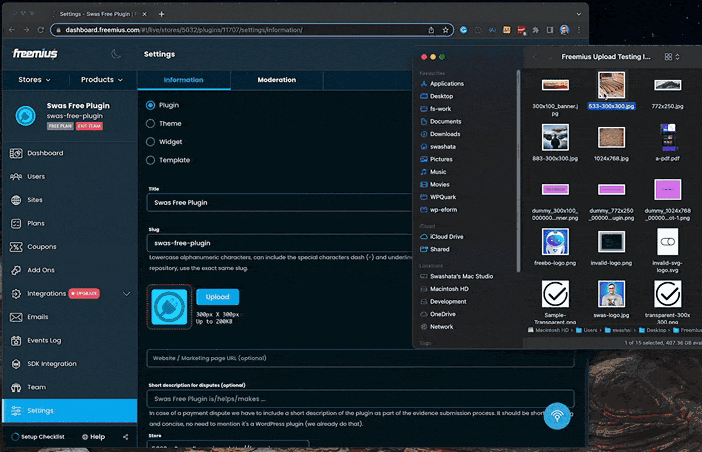The height and width of the screenshot is (452, 702).
Task: Click the short description for disputes field
Action: [360, 399]
